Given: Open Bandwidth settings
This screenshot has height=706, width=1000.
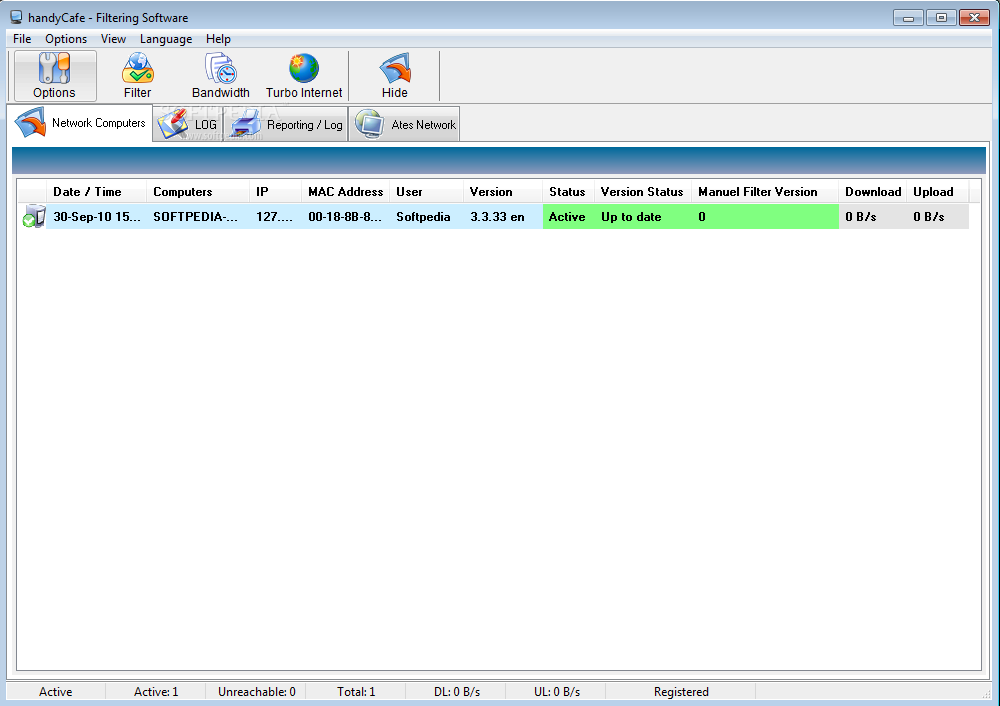Looking at the screenshot, I should (221, 76).
